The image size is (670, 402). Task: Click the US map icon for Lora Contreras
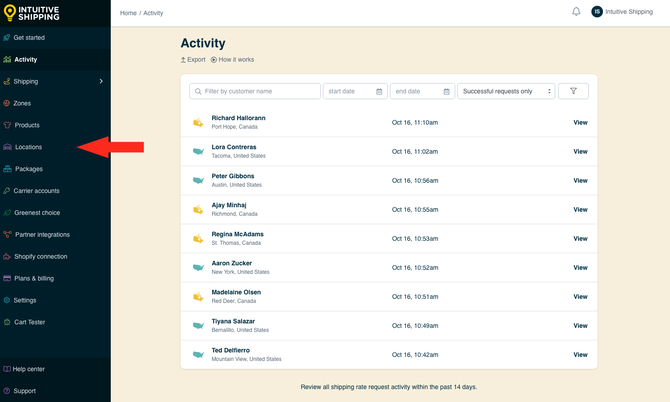coord(198,151)
